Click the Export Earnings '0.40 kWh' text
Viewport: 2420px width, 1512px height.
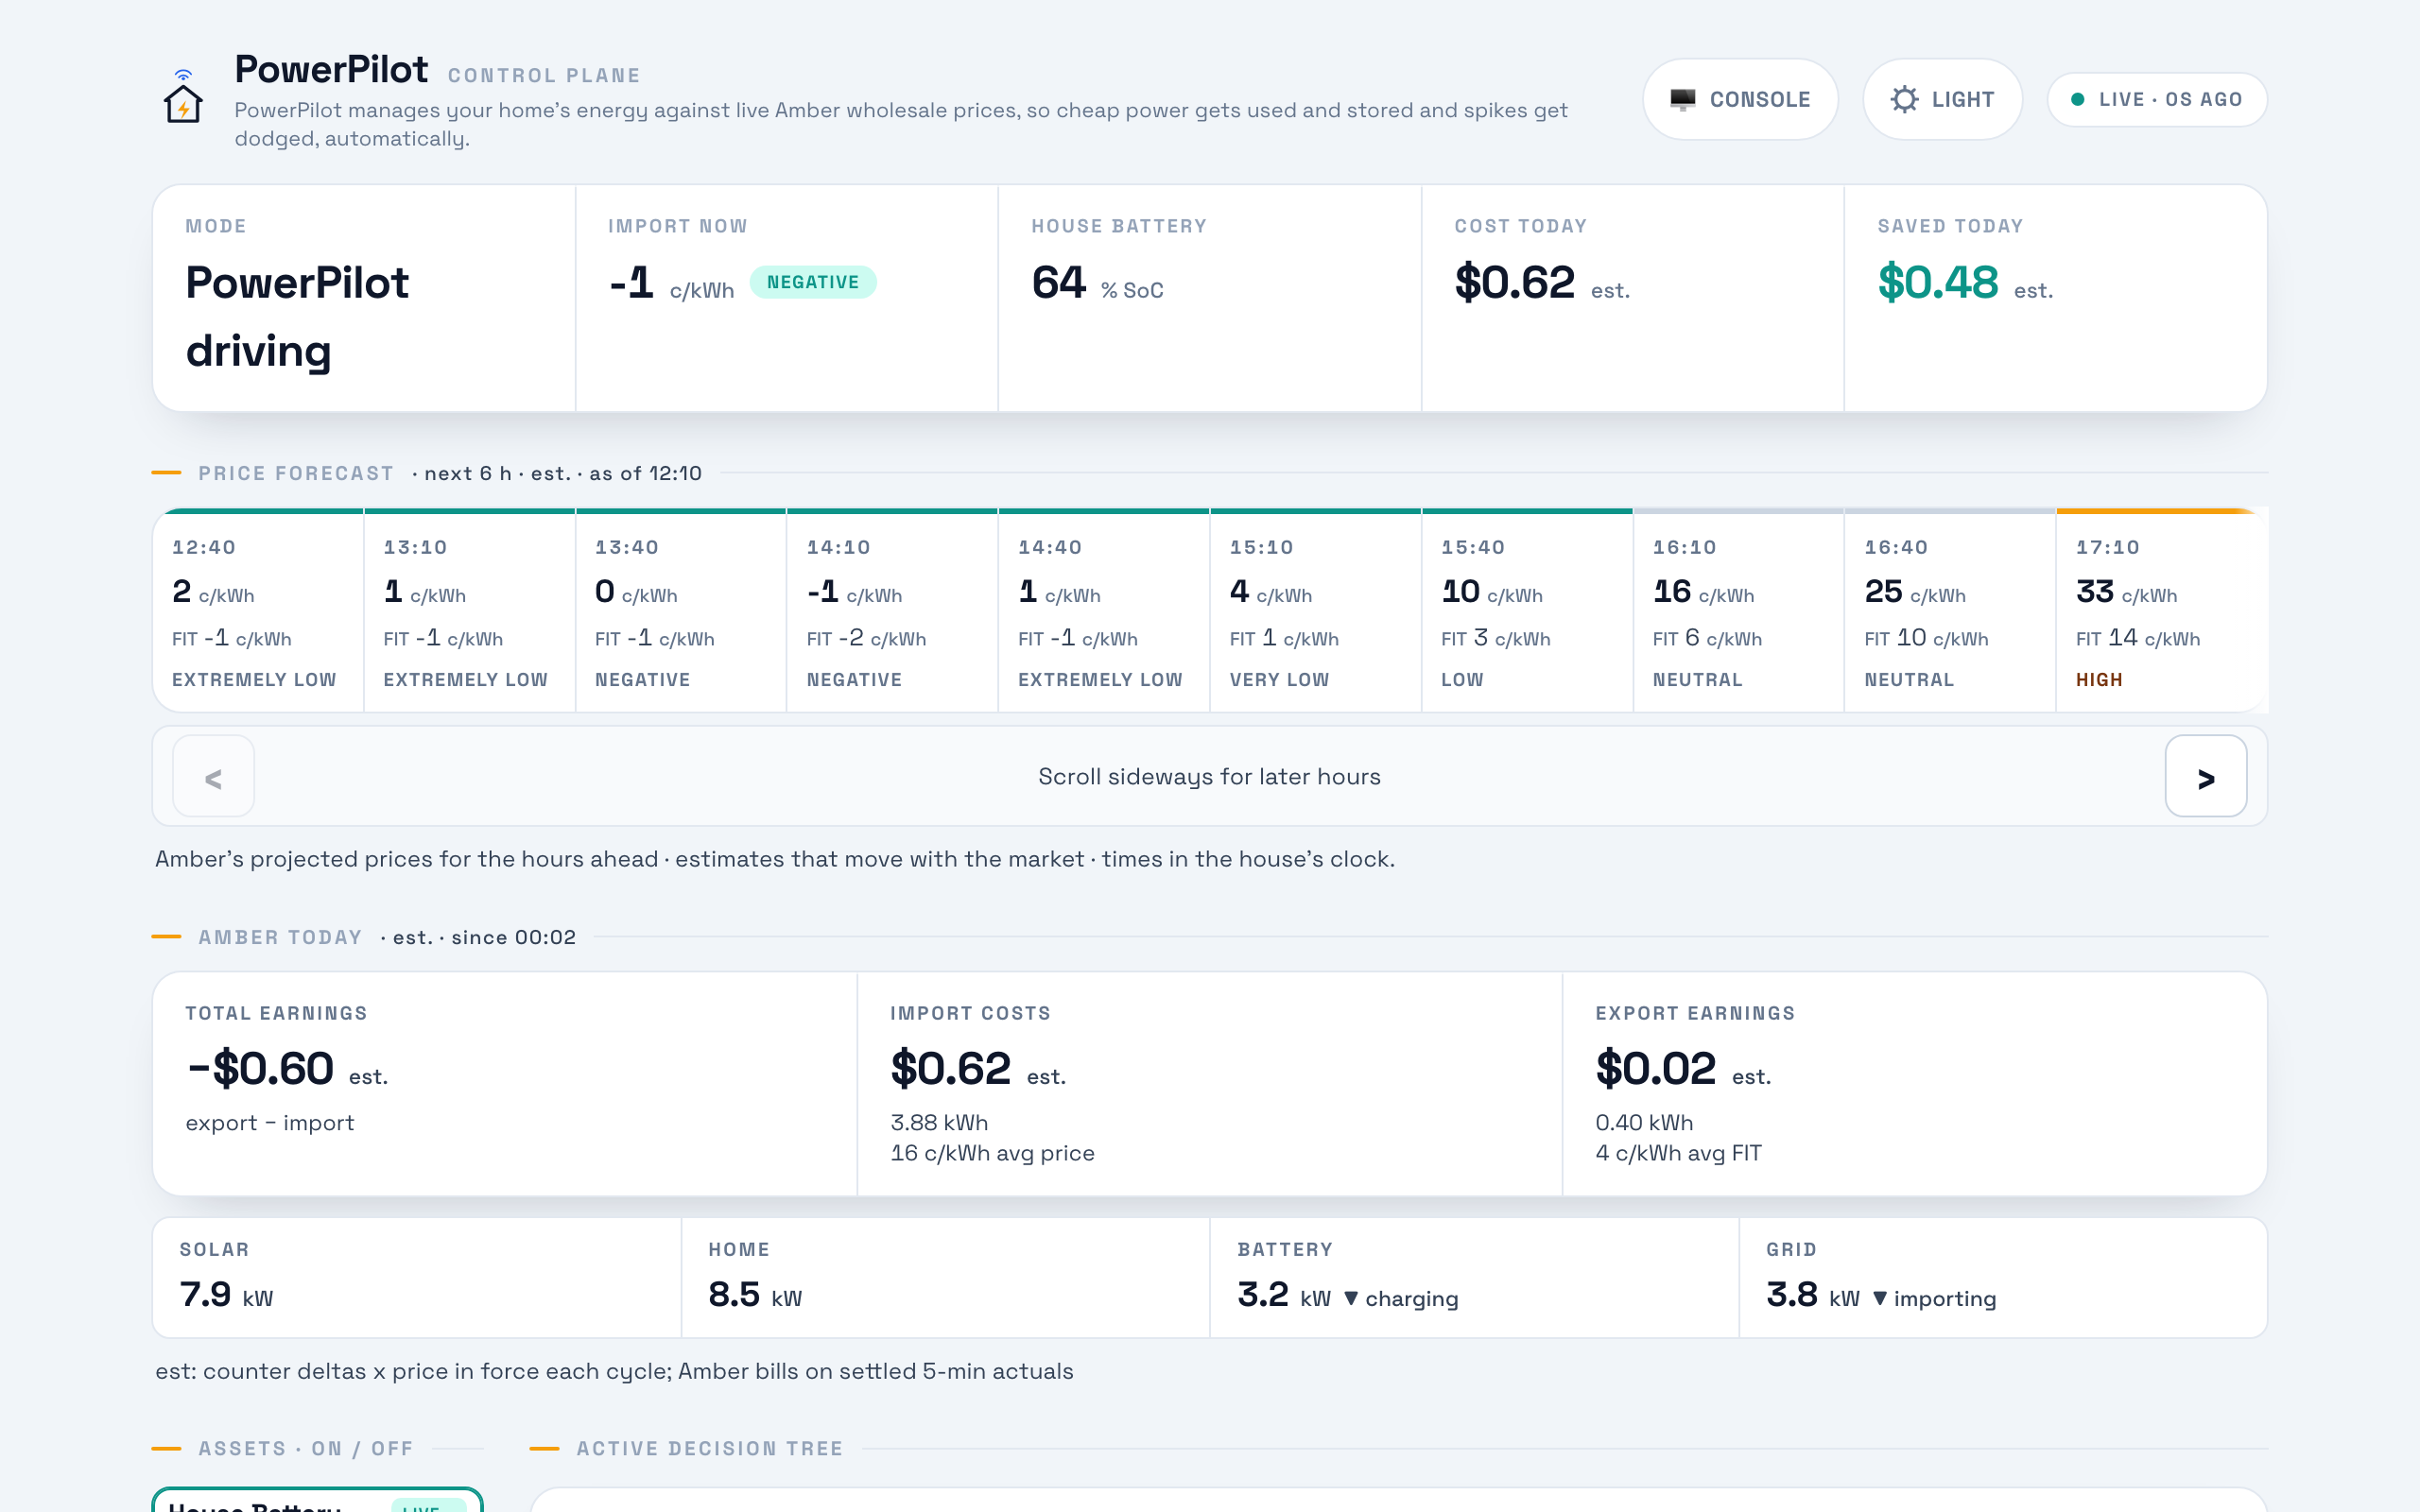pos(1644,1123)
